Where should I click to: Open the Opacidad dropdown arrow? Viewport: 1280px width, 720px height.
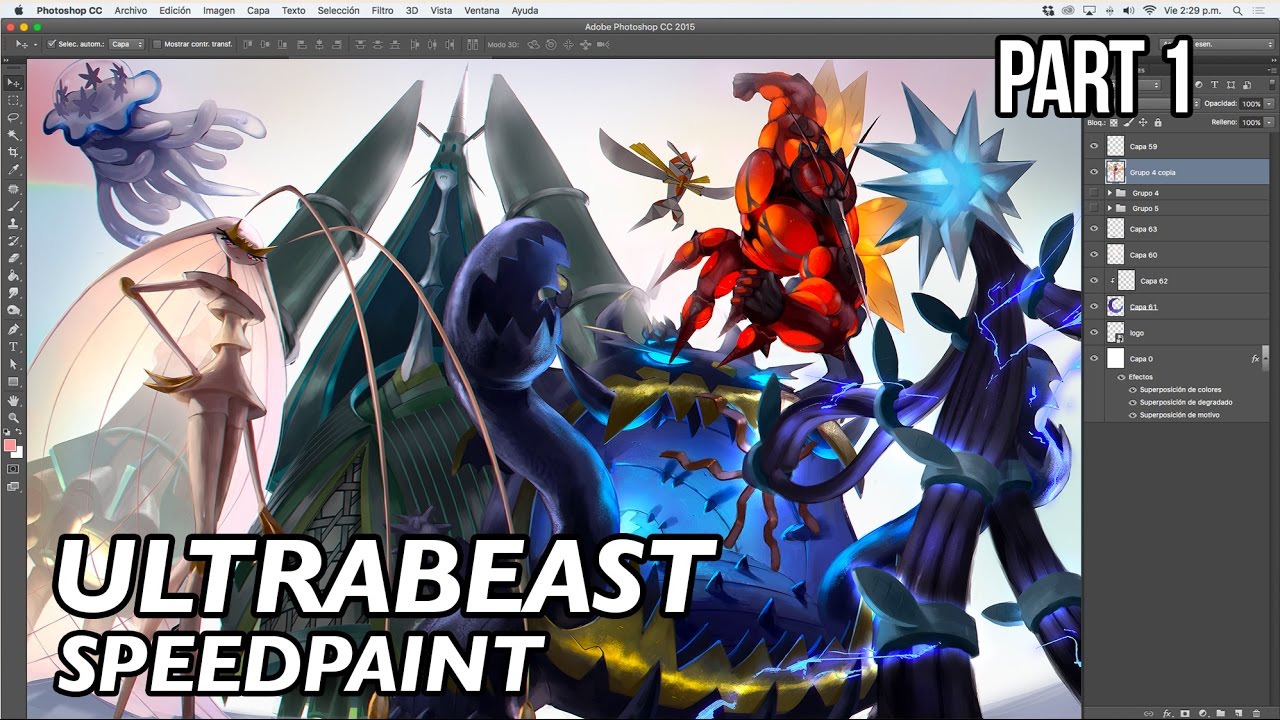tap(1269, 104)
